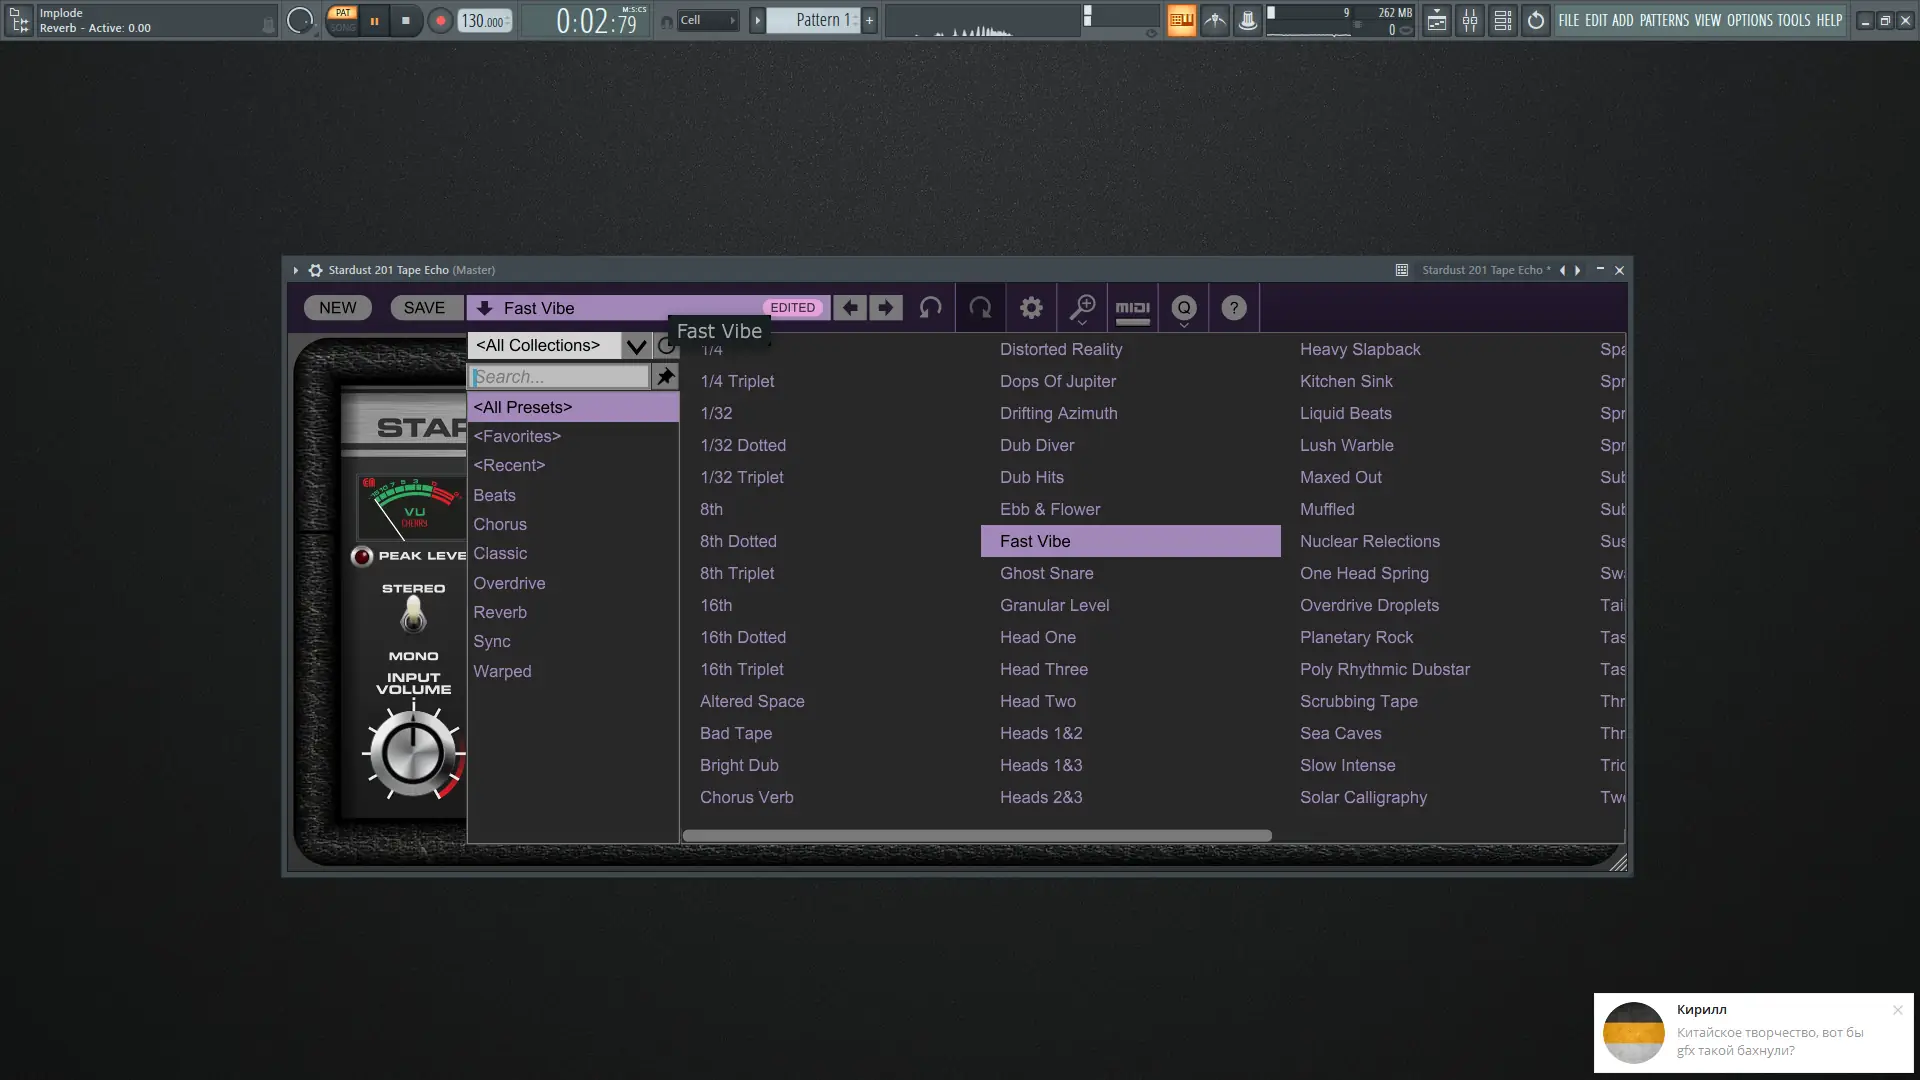Image resolution: width=1920 pixels, height=1080 pixels.
Task: Click the NEW preset button
Action: click(337, 308)
